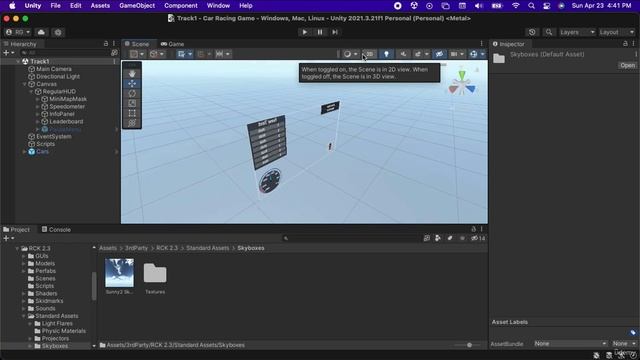Open the Sunny2 Skybox asset thumbnail

point(119,273)
